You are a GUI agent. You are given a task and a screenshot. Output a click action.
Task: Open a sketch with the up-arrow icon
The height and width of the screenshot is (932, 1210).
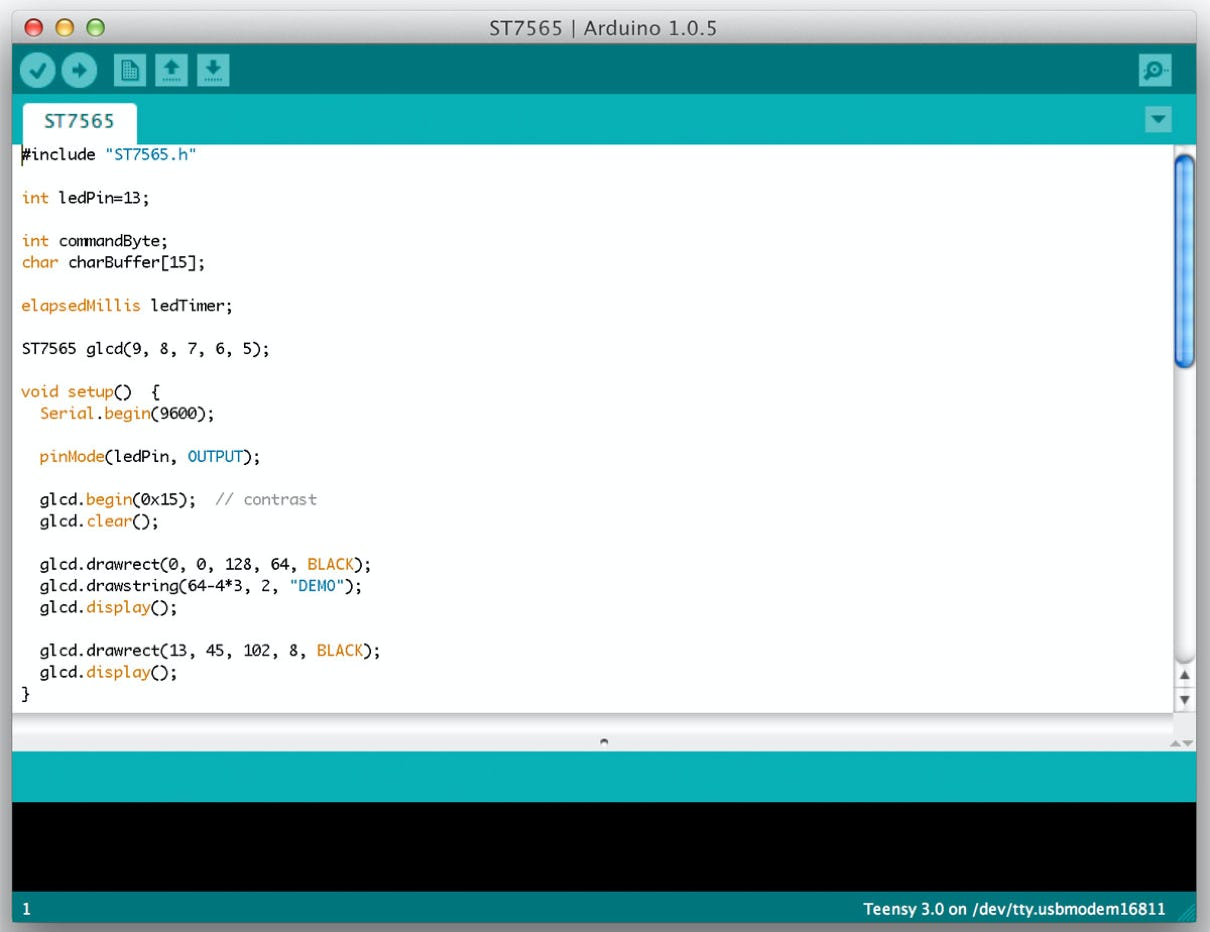tap(171, 70)
